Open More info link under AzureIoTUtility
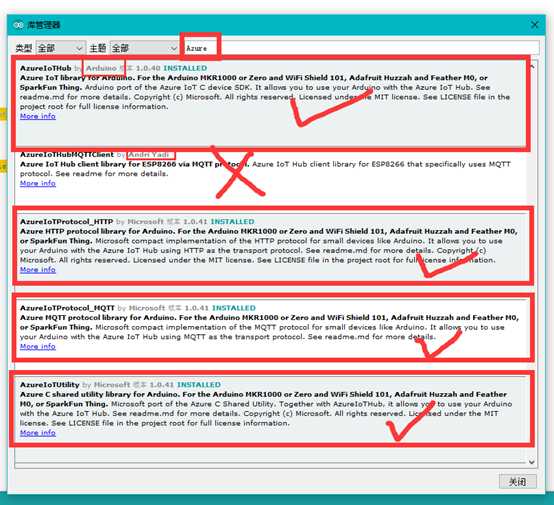The width and height of the screenshot is (554, 505). tap(38, 433)
